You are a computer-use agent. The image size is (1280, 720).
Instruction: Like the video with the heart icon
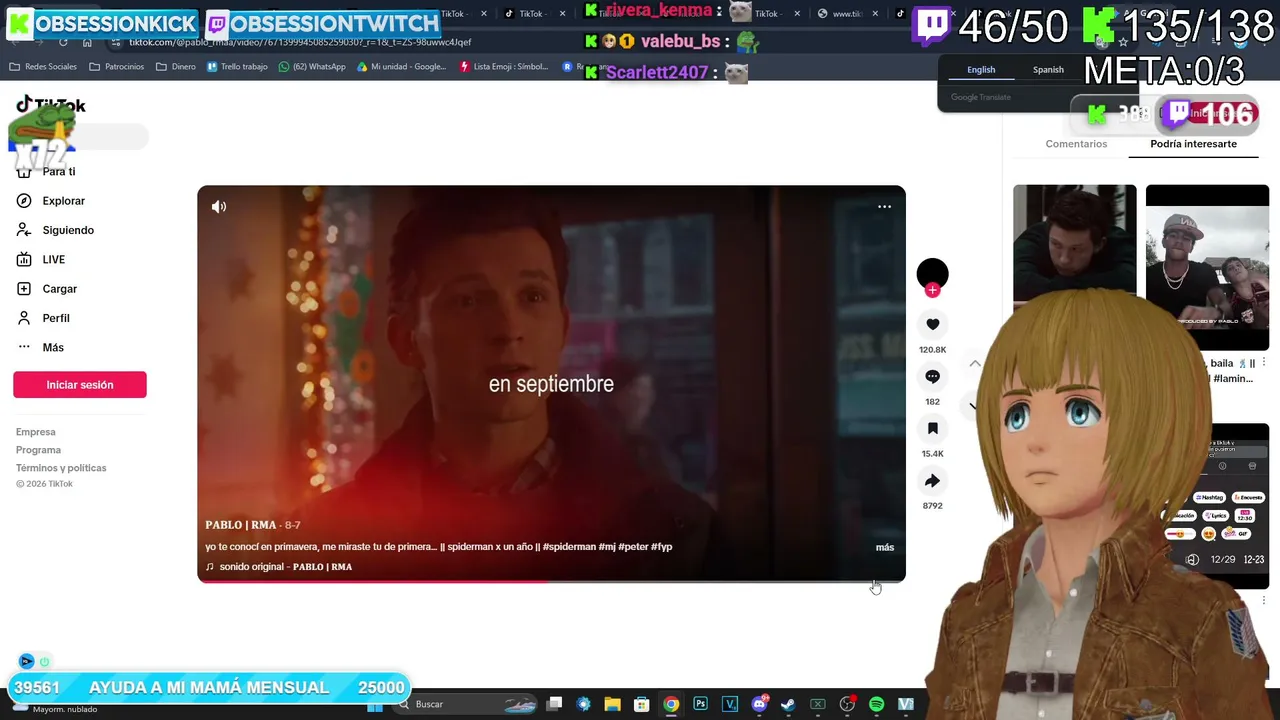(x=932, y=324)
